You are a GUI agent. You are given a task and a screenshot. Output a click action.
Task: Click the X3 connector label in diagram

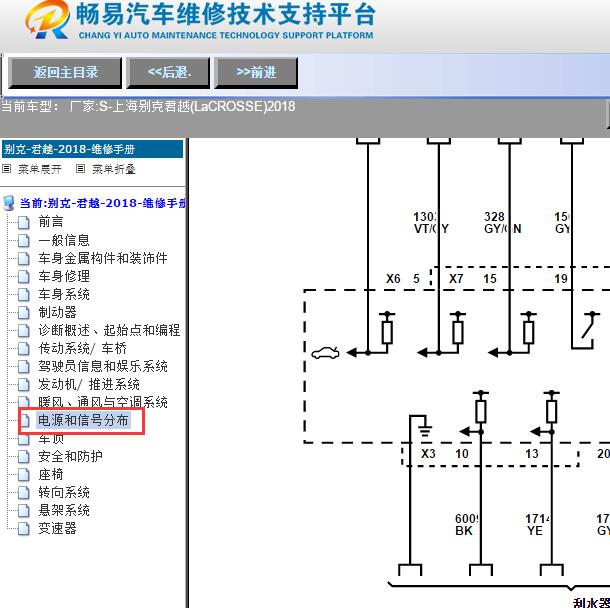pos(428,454)
